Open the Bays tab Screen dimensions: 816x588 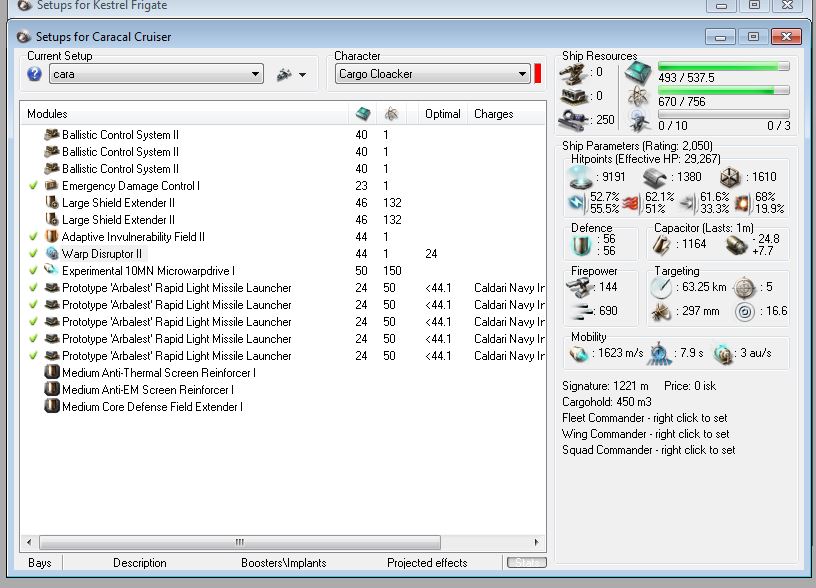tap(40, 563)
